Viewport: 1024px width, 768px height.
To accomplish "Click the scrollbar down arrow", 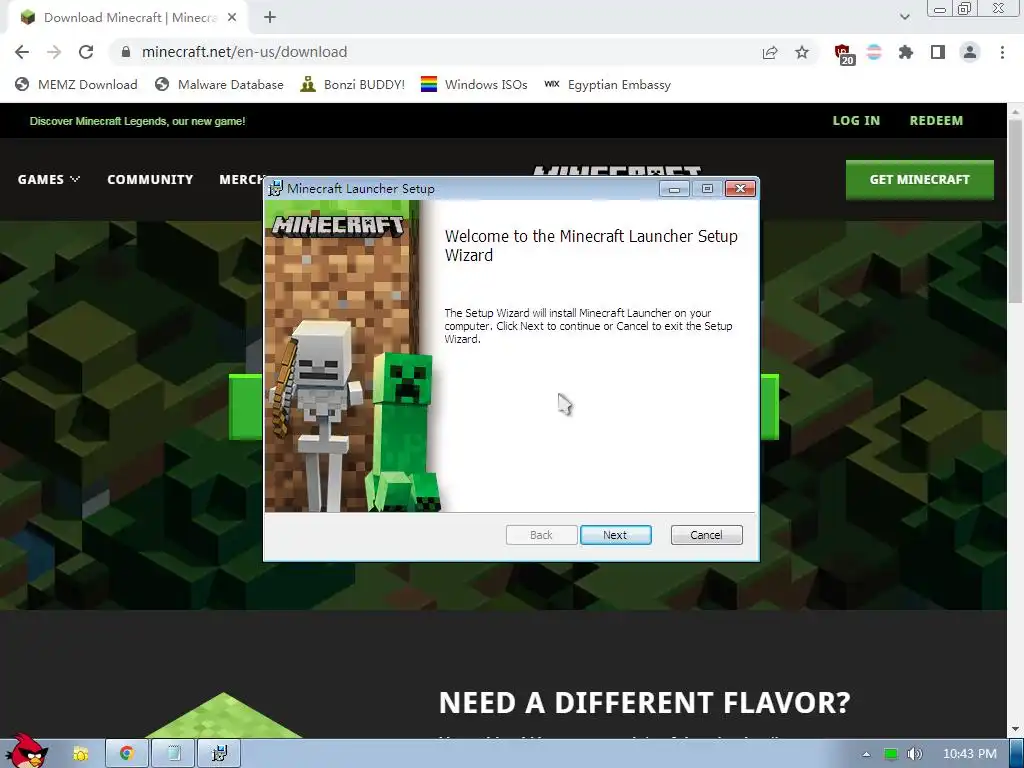I will 1016,730.
